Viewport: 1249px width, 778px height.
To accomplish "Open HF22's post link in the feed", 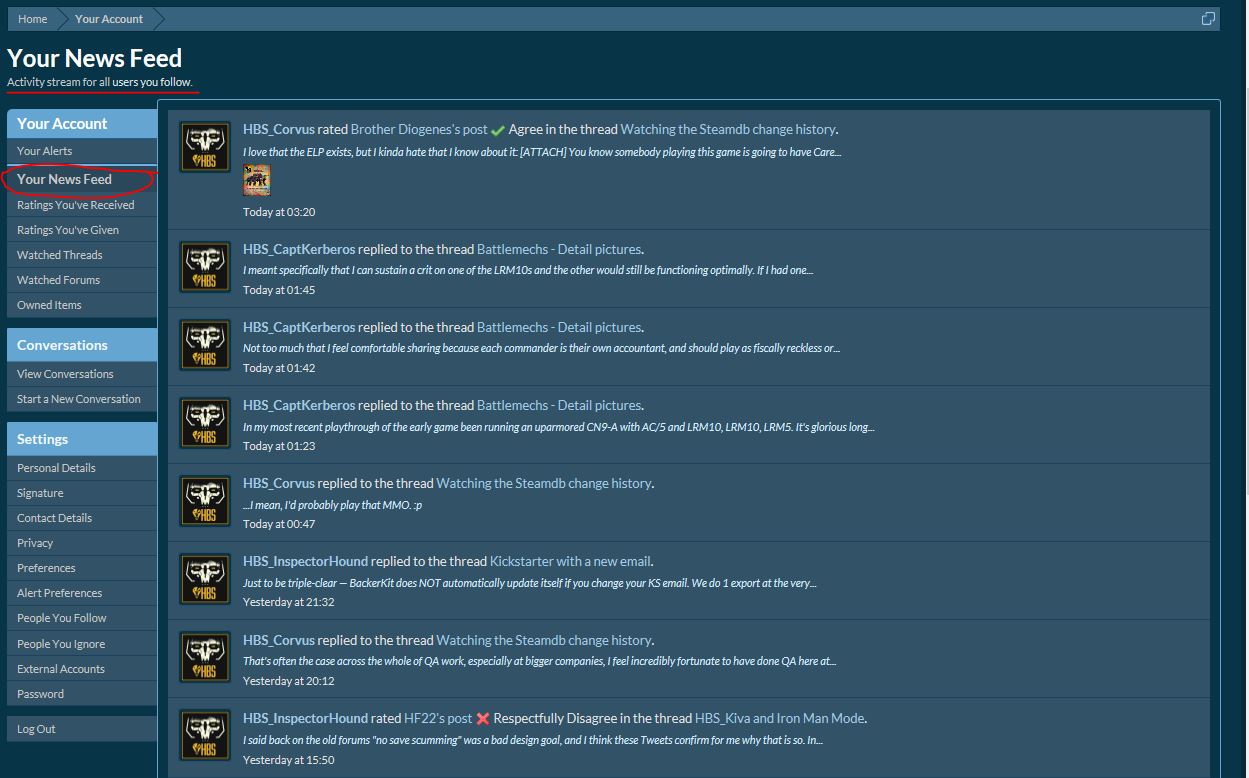I will [x=438, y=718].
